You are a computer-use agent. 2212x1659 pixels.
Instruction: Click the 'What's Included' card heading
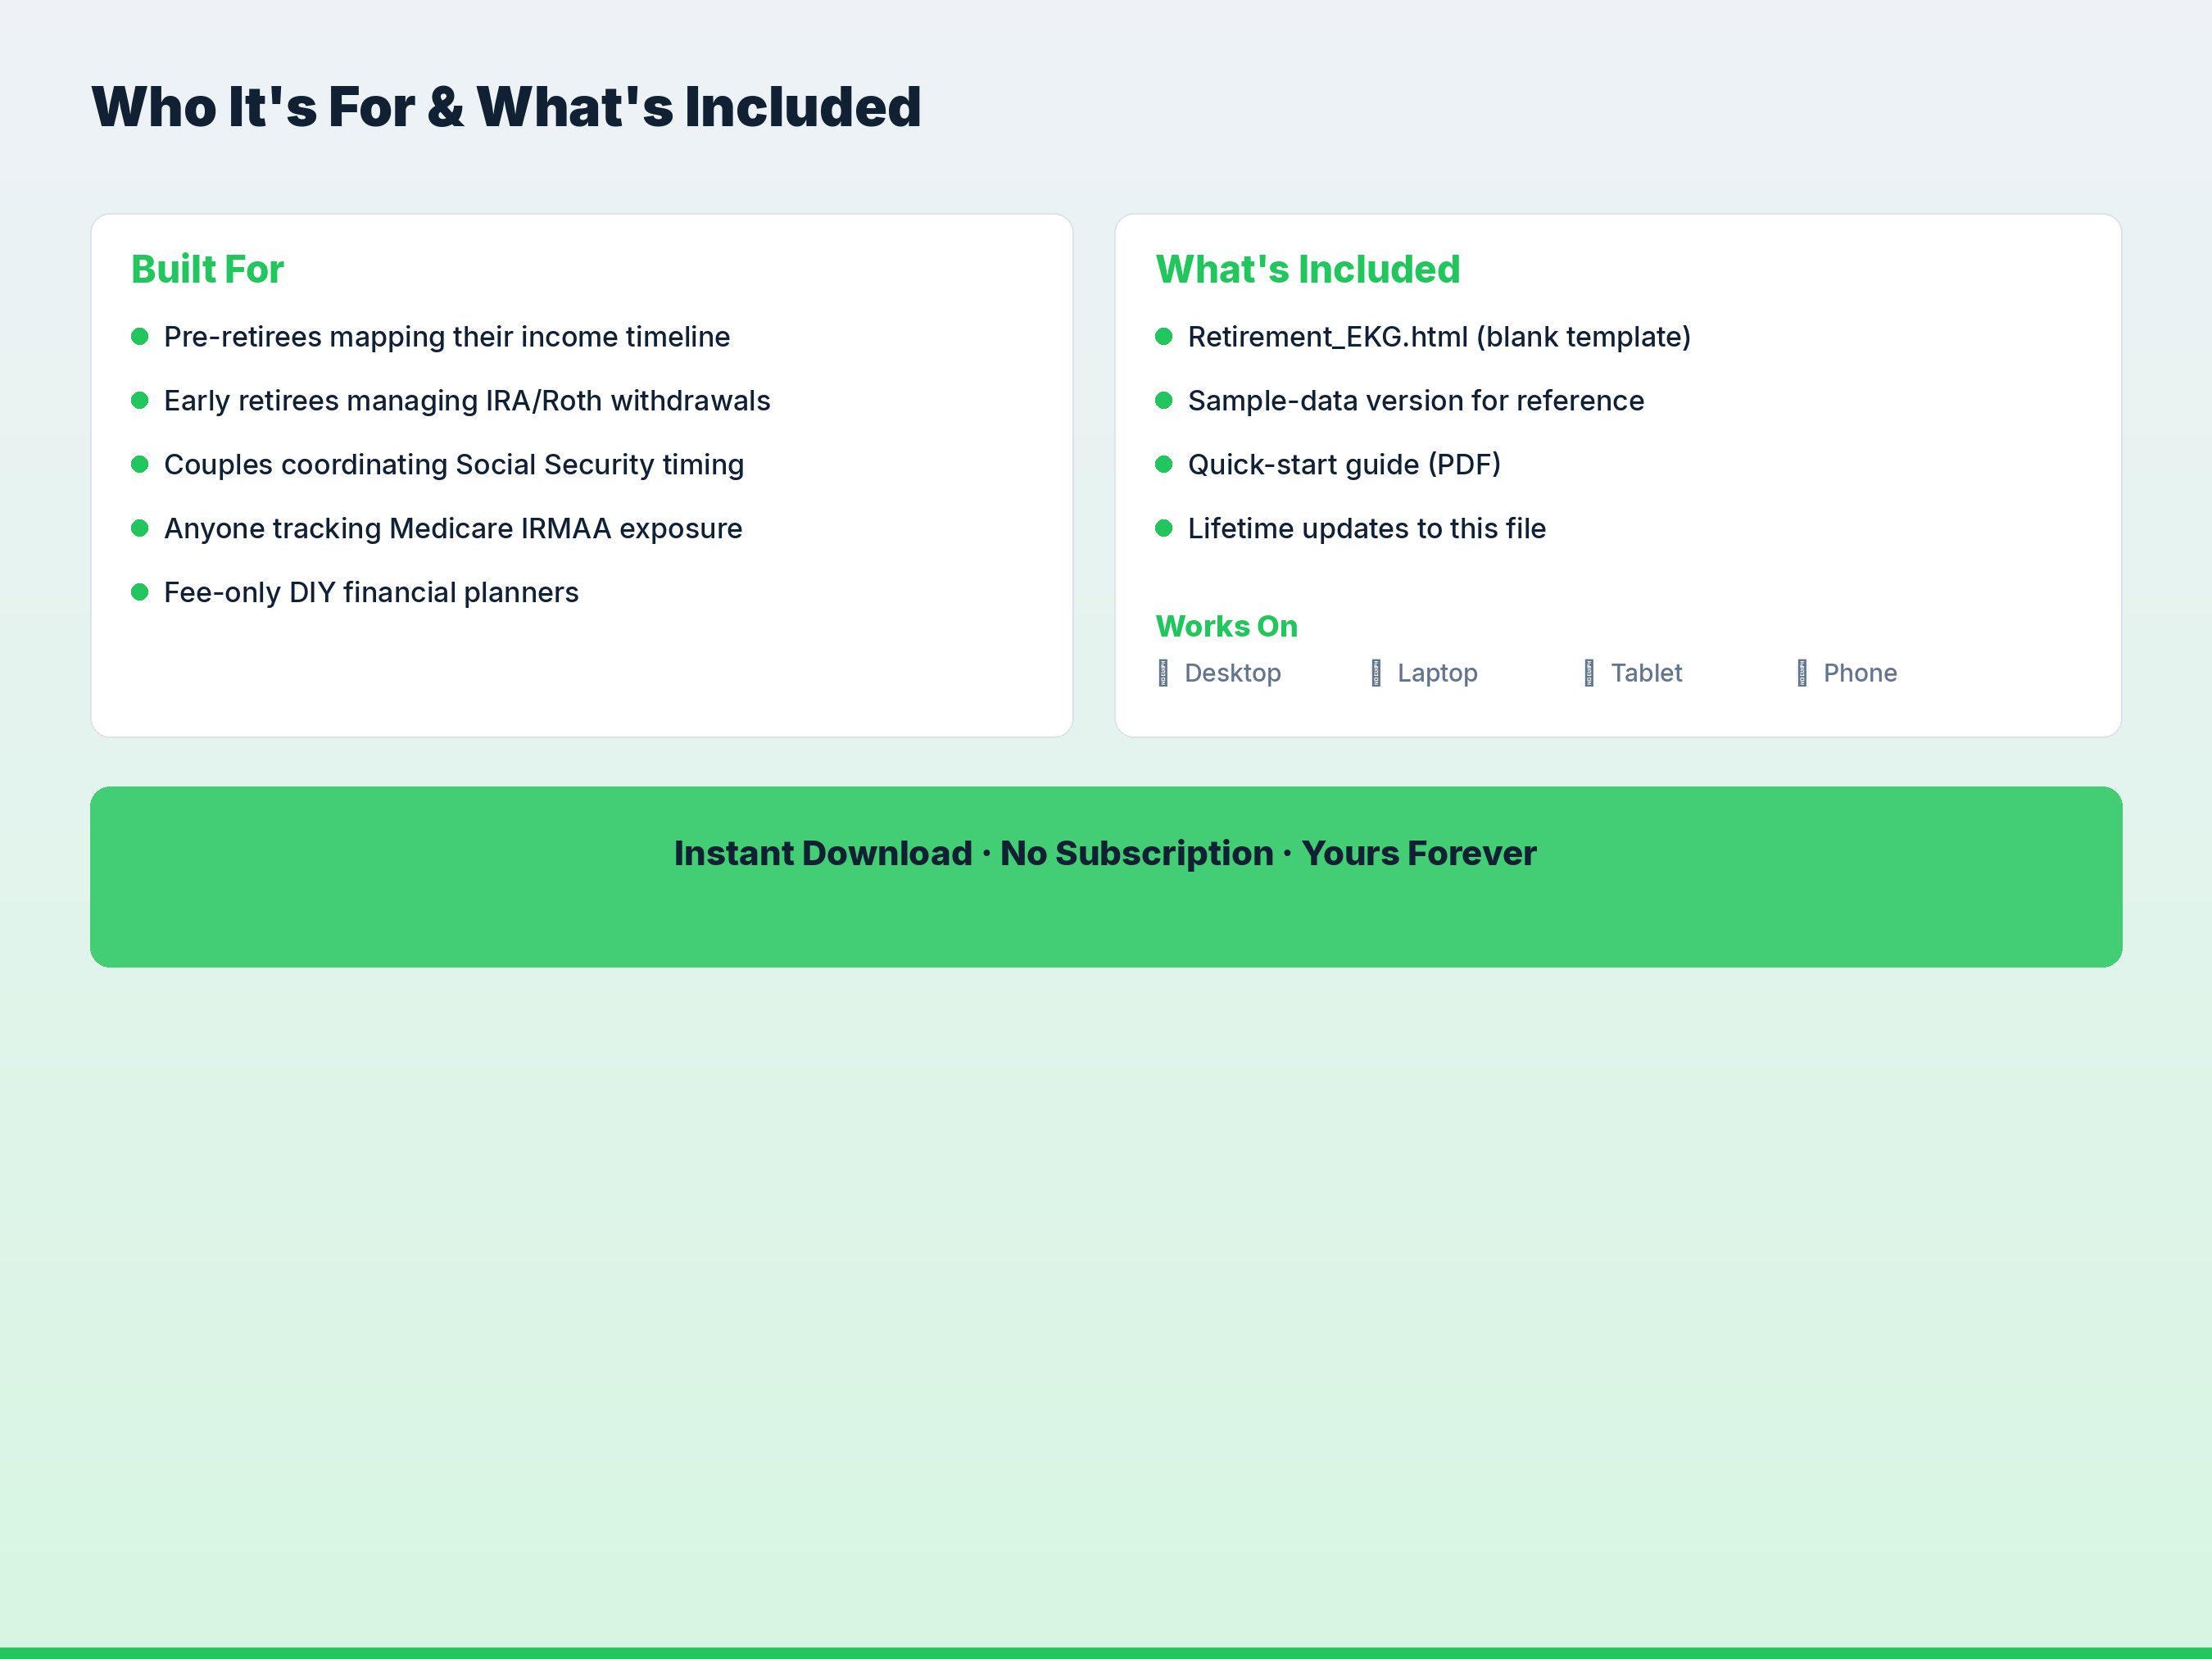(1308, 269)
